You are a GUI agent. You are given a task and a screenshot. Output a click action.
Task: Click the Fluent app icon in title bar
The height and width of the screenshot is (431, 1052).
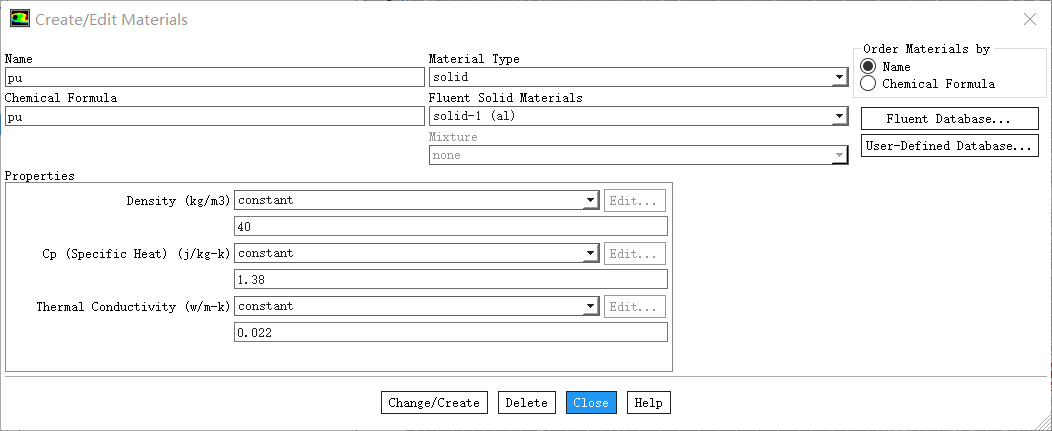(19, 19)
